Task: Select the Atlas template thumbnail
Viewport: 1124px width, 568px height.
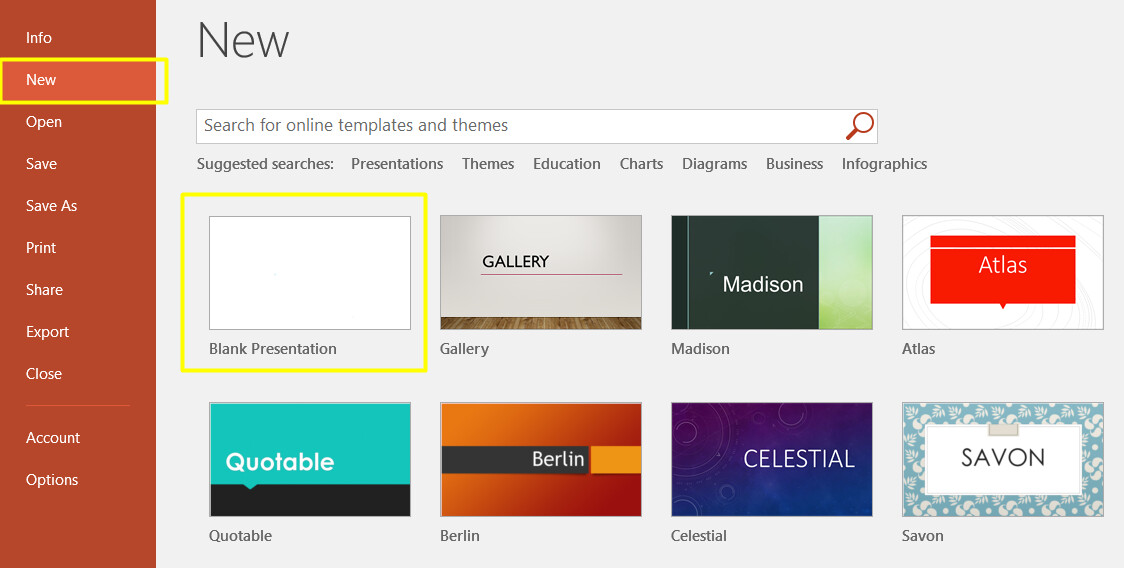Action: tap(1003, 273)
